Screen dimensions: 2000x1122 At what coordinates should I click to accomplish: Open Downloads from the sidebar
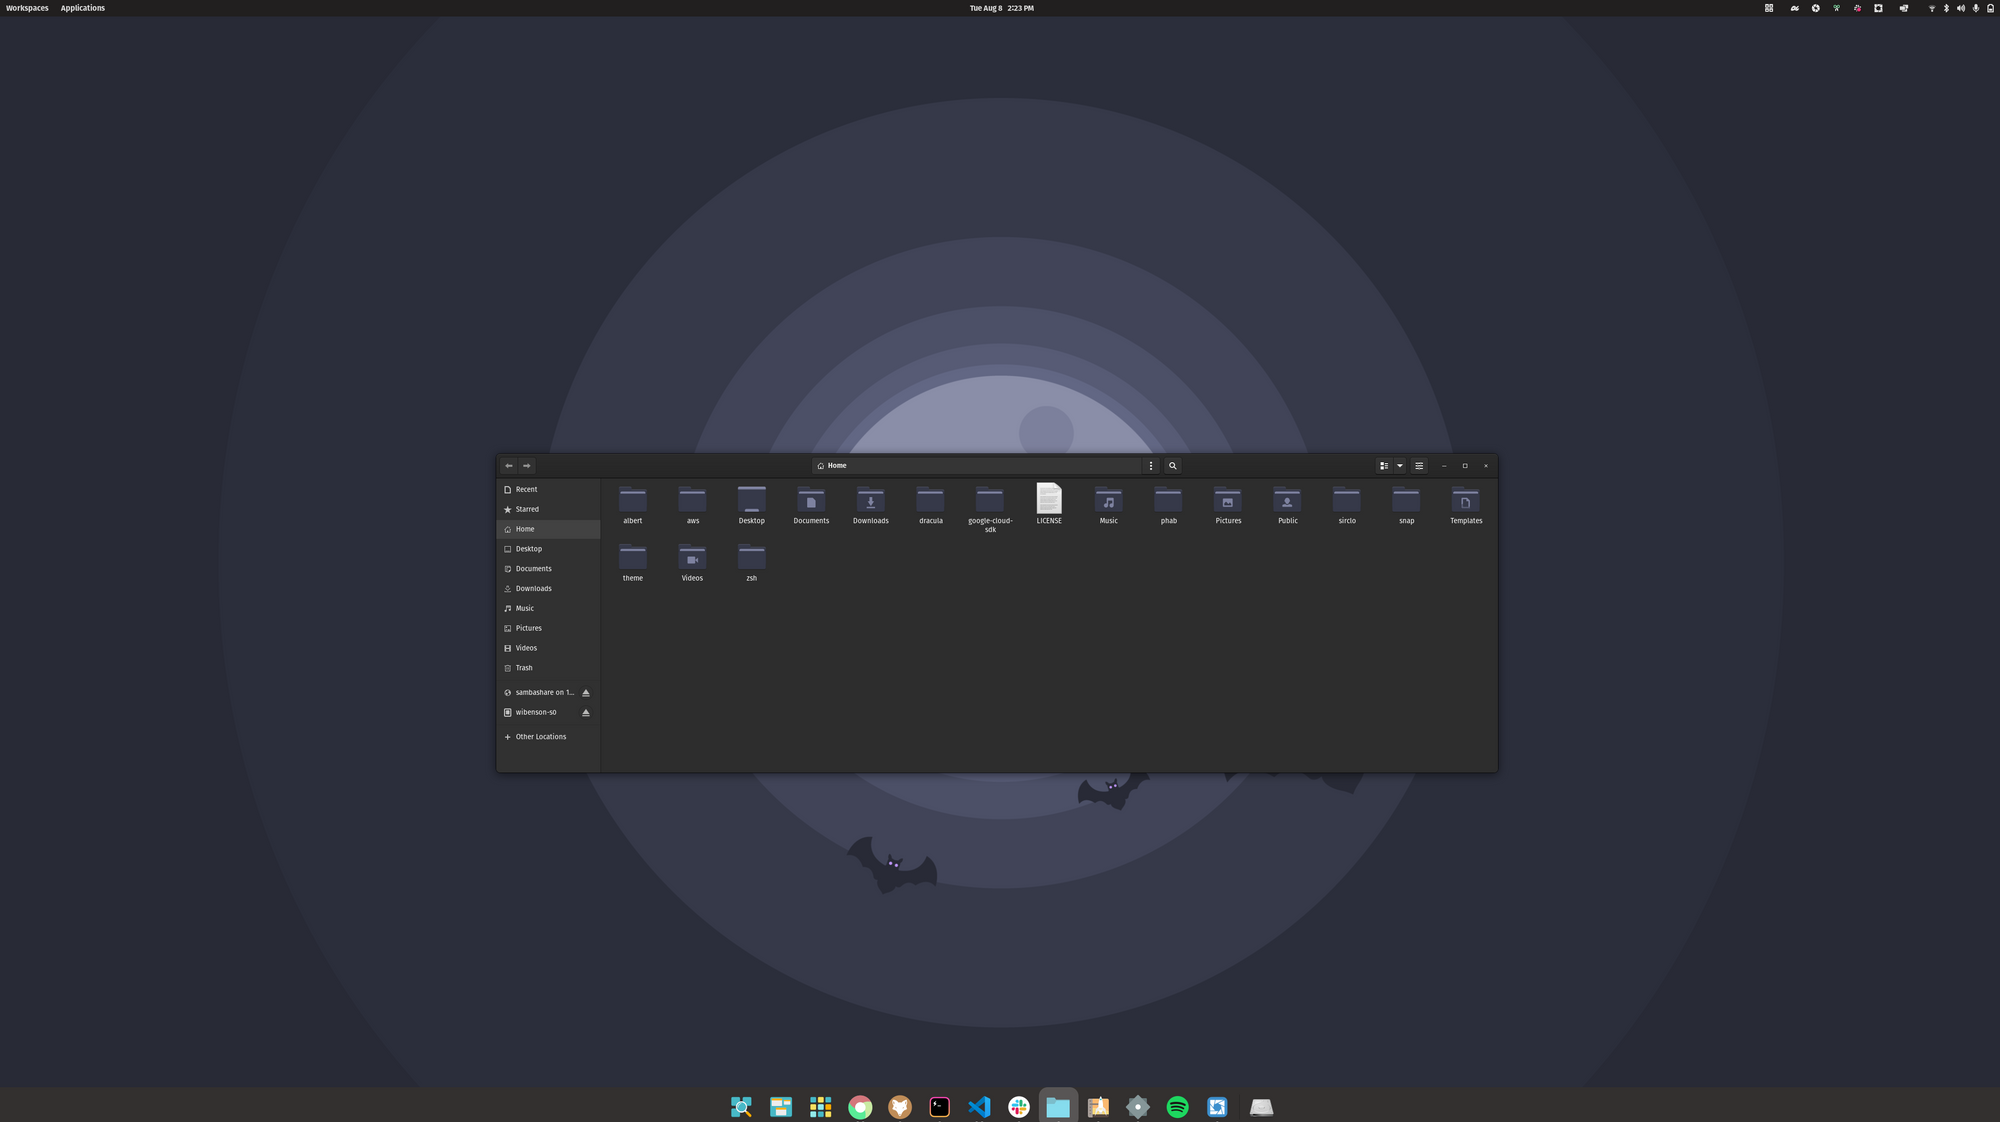[548, 589]
